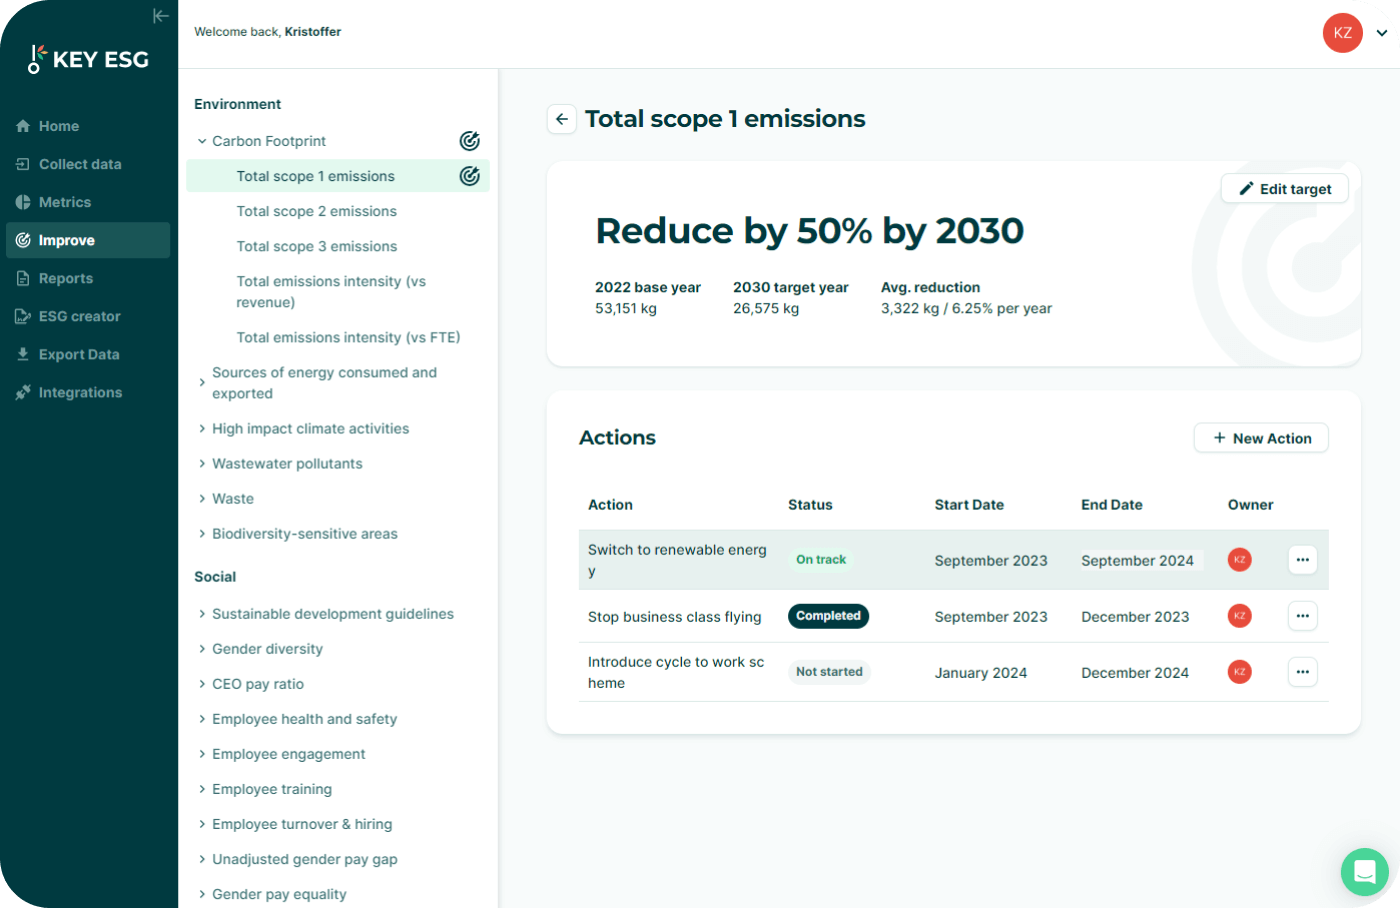Create a New Action
This screenshot has height=908, width=1400.
1260,438
